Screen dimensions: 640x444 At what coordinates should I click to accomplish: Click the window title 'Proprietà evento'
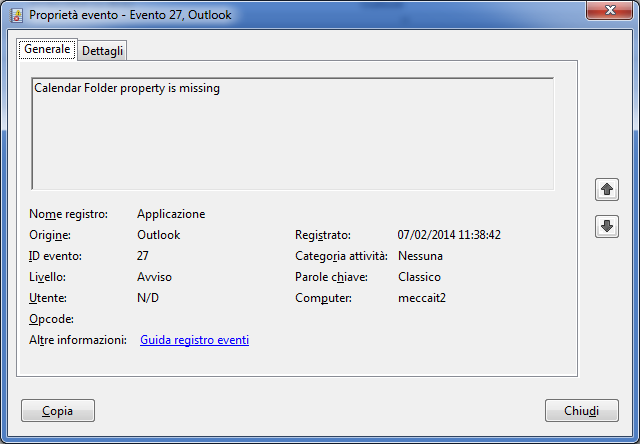coord(73,15)
